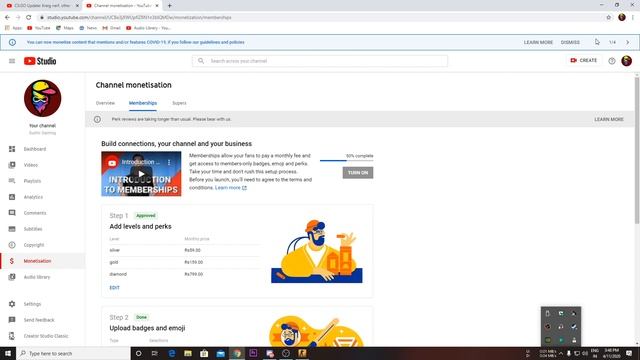The image size is (640, 360).
Task: Open the Windows notification center icon
Action: 629,353
